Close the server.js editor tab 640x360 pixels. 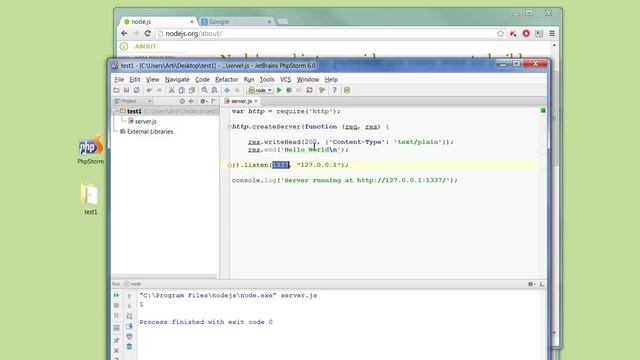(256, 101)
